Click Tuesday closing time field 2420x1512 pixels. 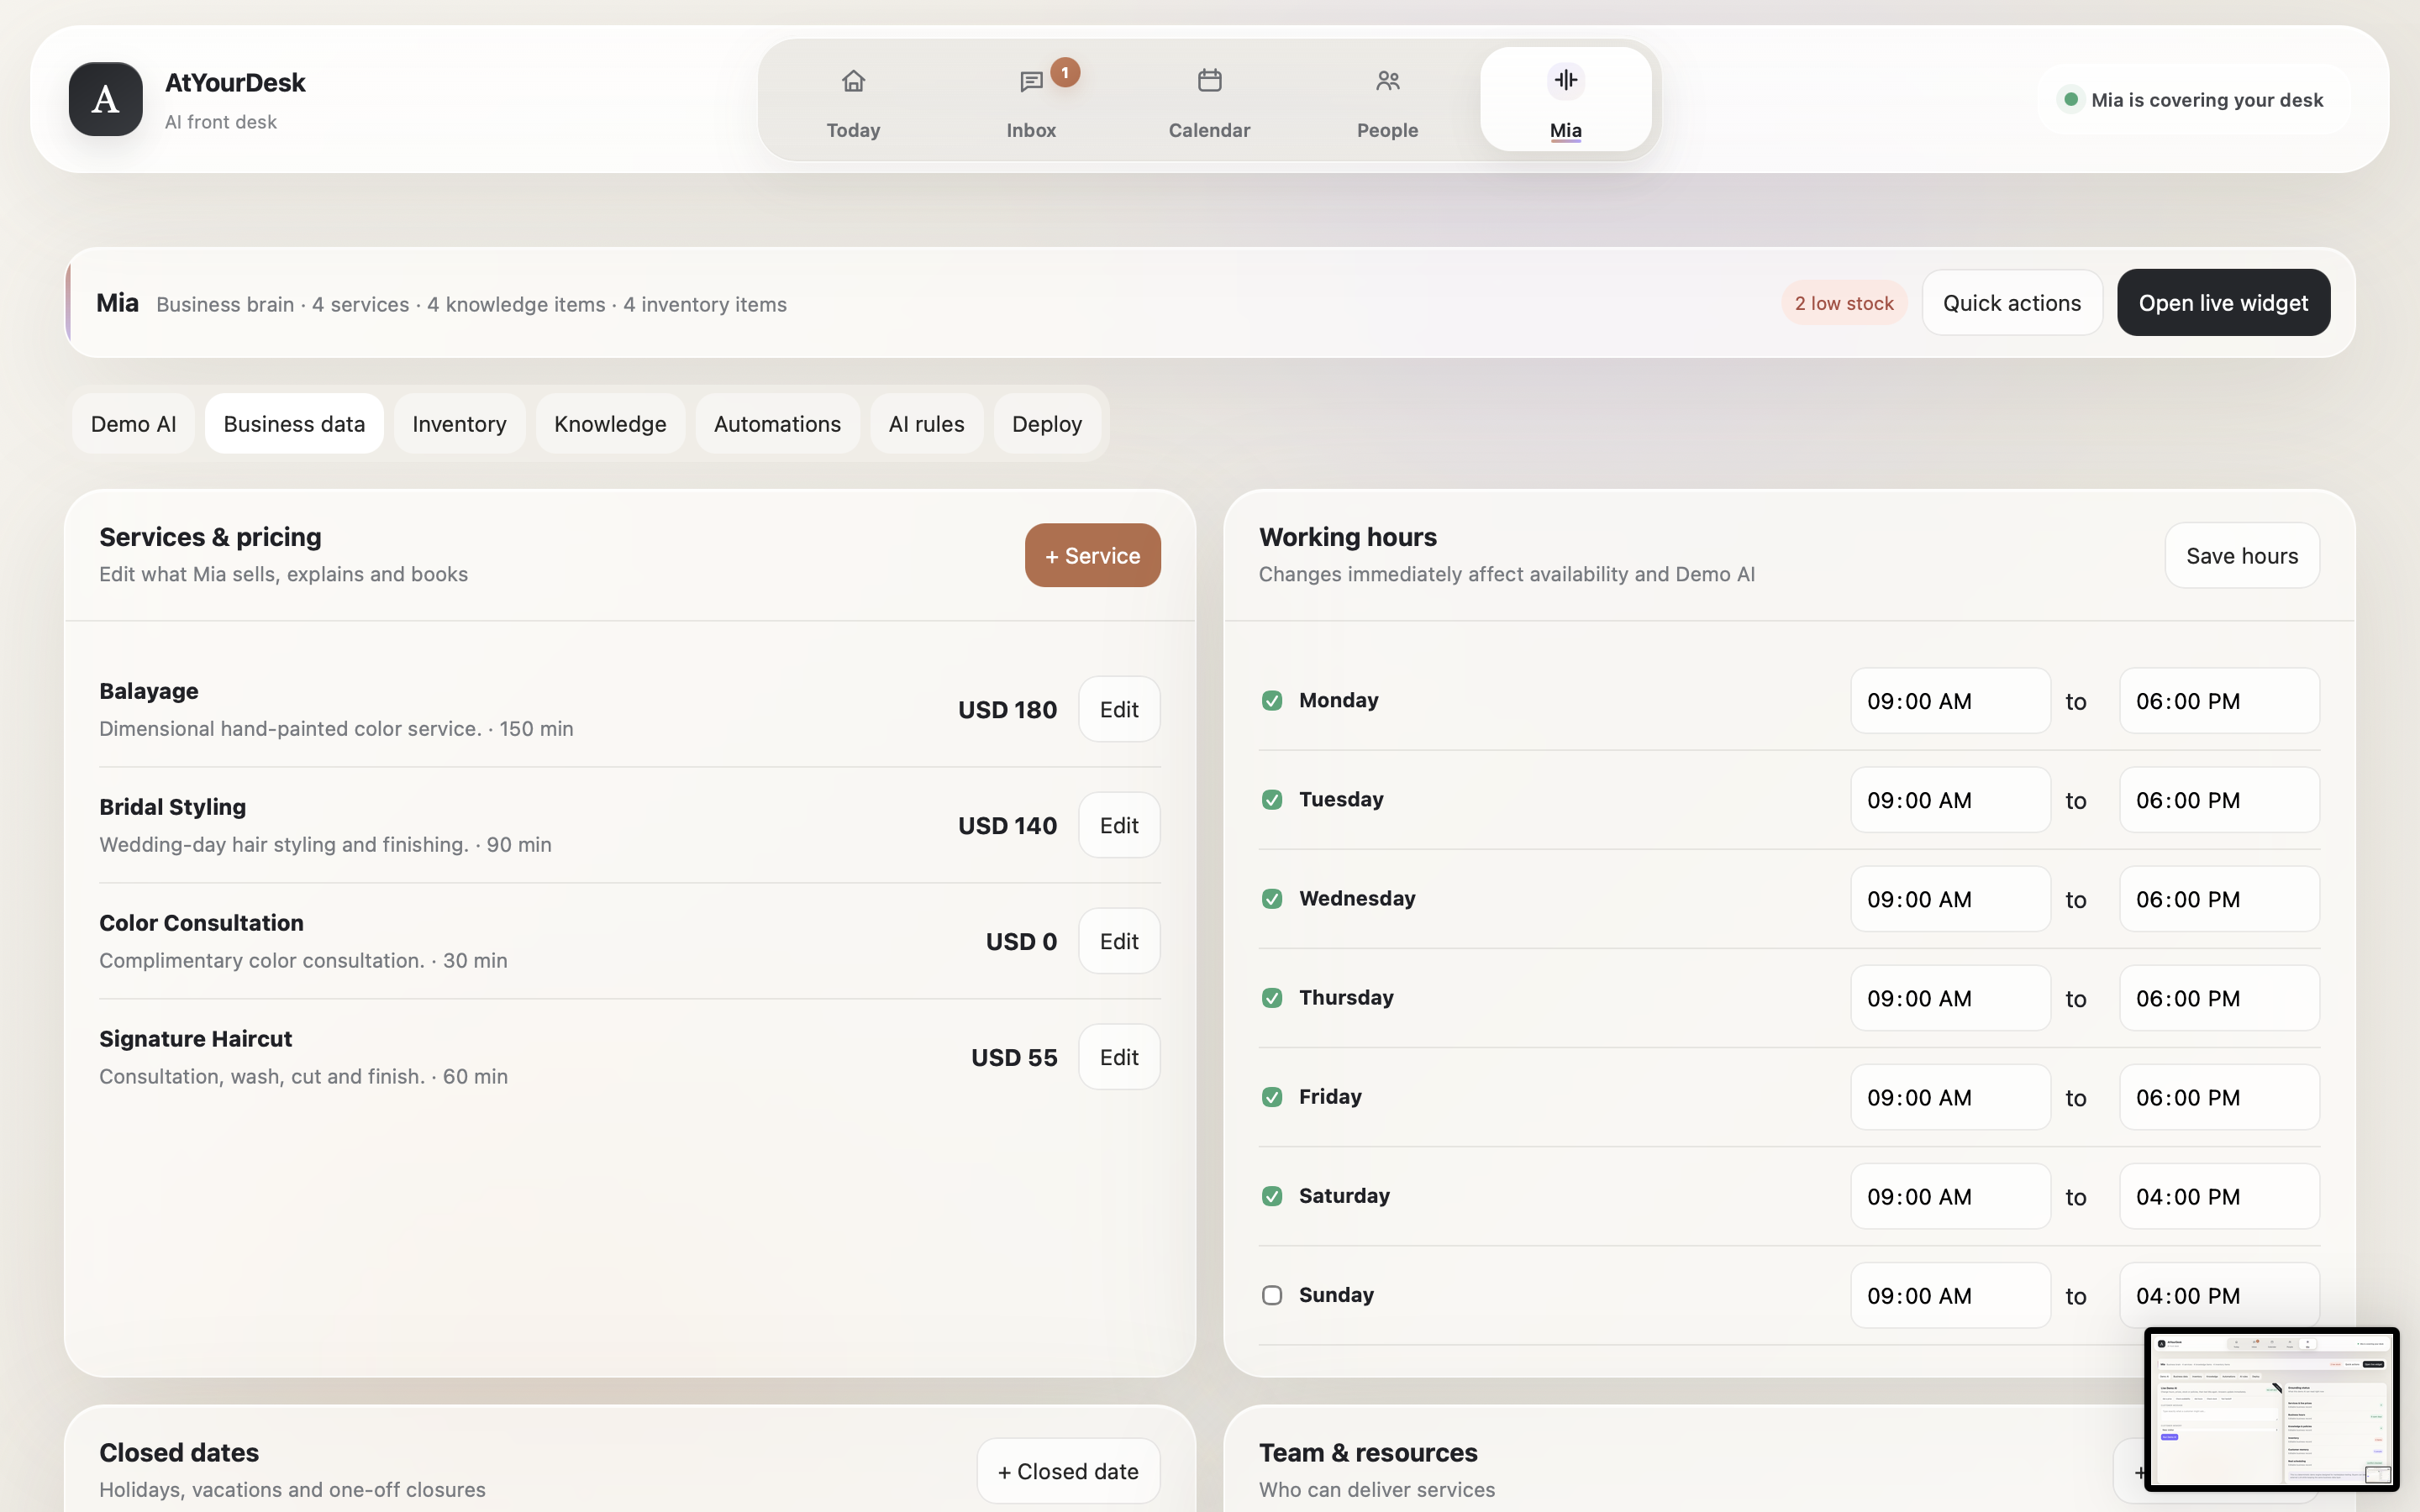pos(2219,799)
